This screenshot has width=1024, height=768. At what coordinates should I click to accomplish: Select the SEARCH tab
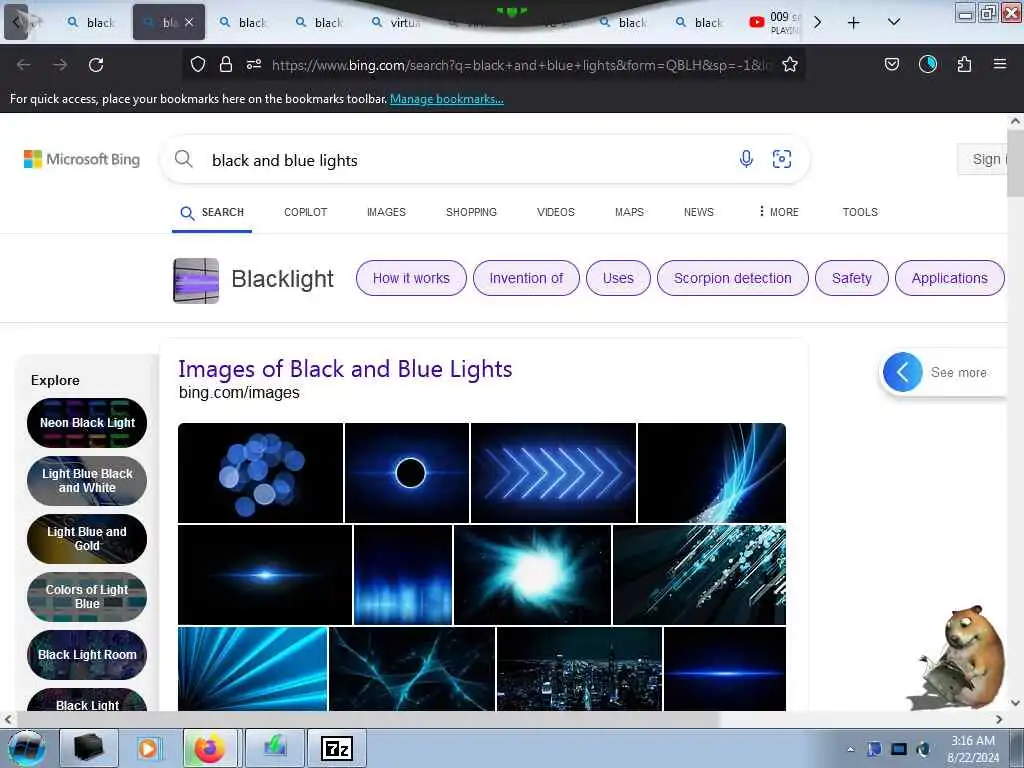pyautogui.click(x=212, y=212)
